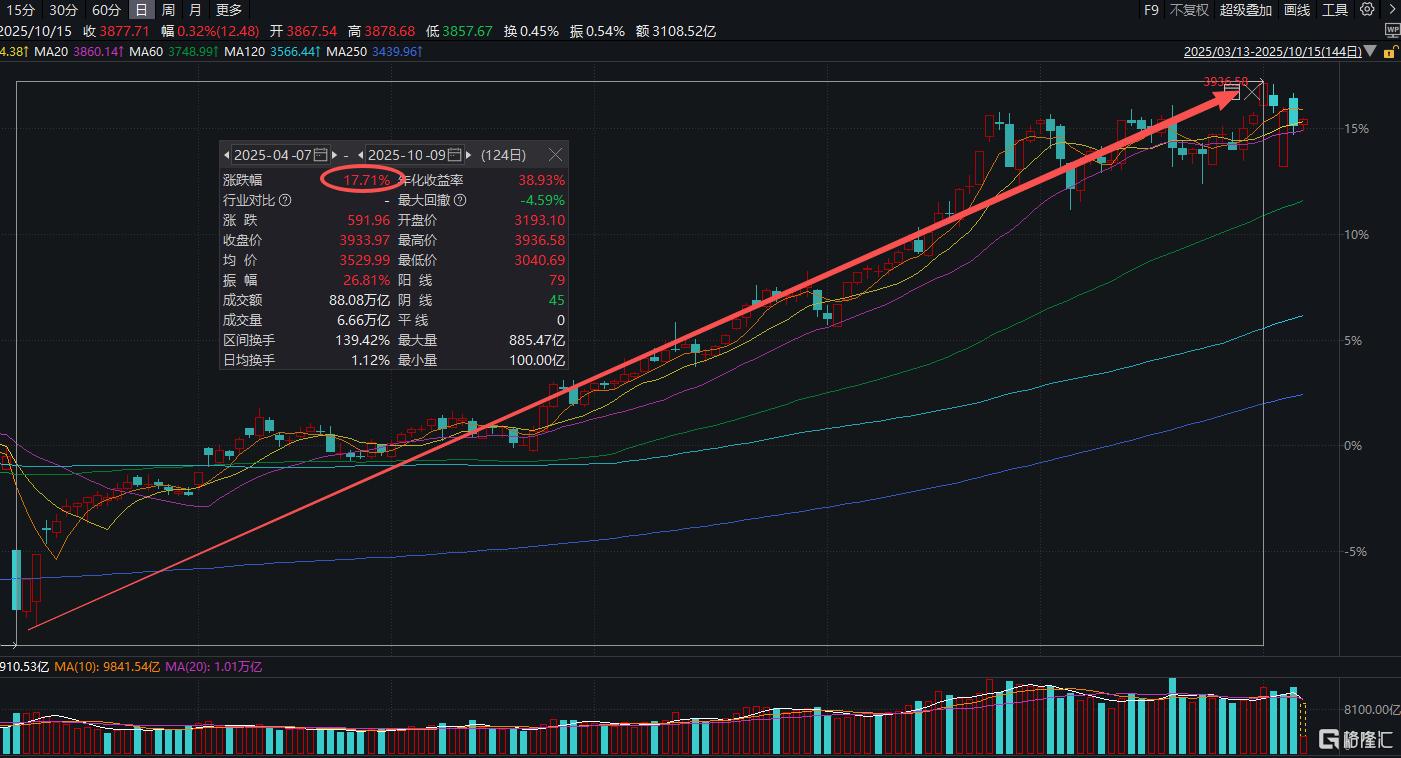The height and width of the screenshot is (758, 1401).
Task: Toggle 超级叠加 overlay option
Action: pyautogui.click(x=1245, y=10)
